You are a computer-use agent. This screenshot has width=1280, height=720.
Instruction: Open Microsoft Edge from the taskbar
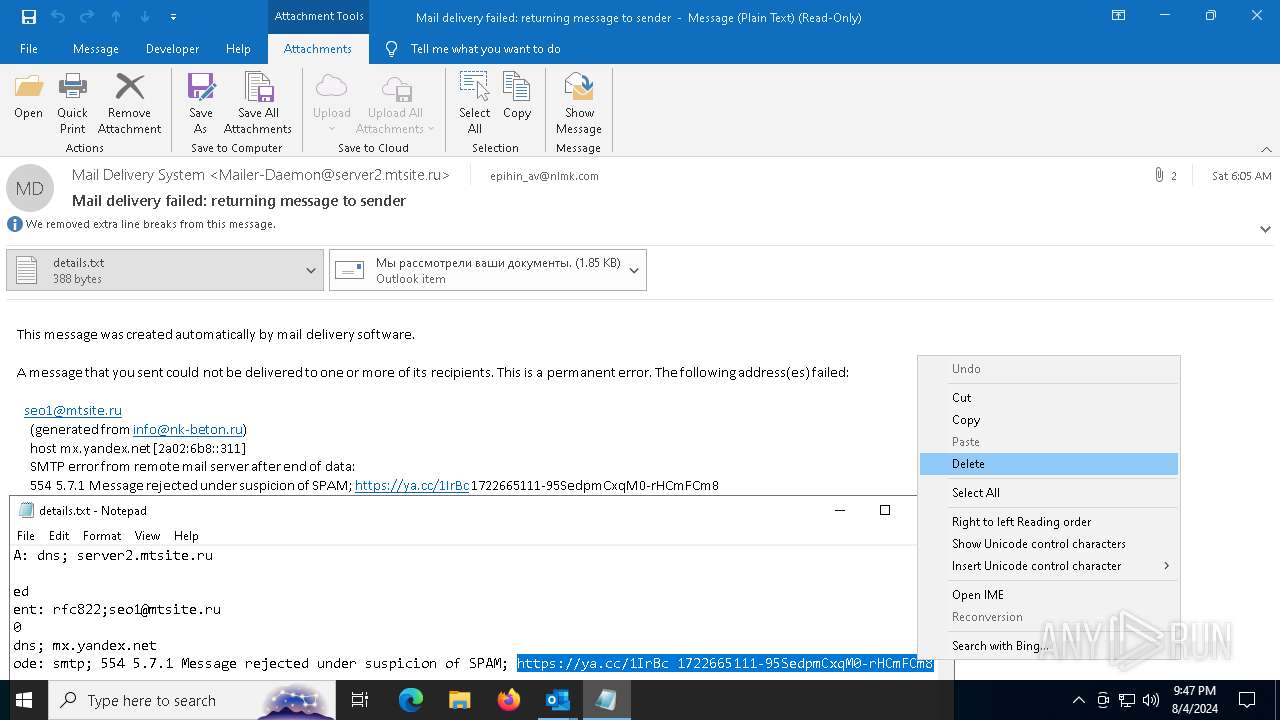[411, 700]
